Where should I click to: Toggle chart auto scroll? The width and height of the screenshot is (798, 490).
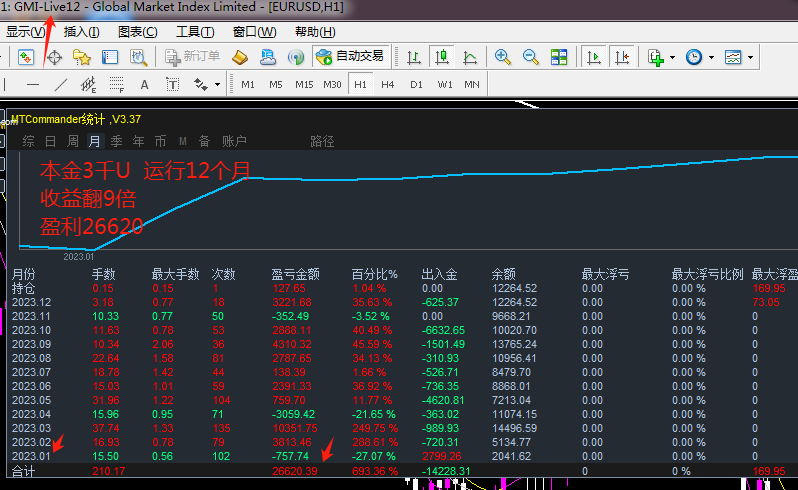click(594, 57)
